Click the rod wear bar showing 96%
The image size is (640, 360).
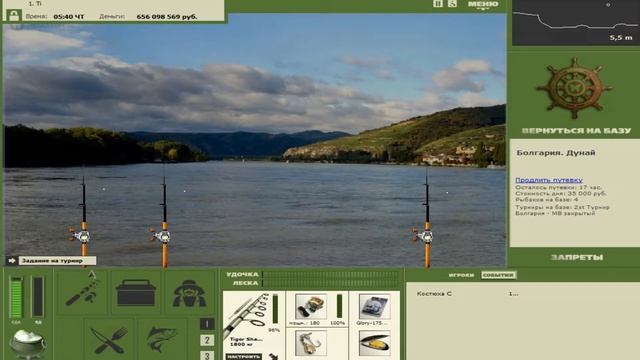tap(275, 309)
